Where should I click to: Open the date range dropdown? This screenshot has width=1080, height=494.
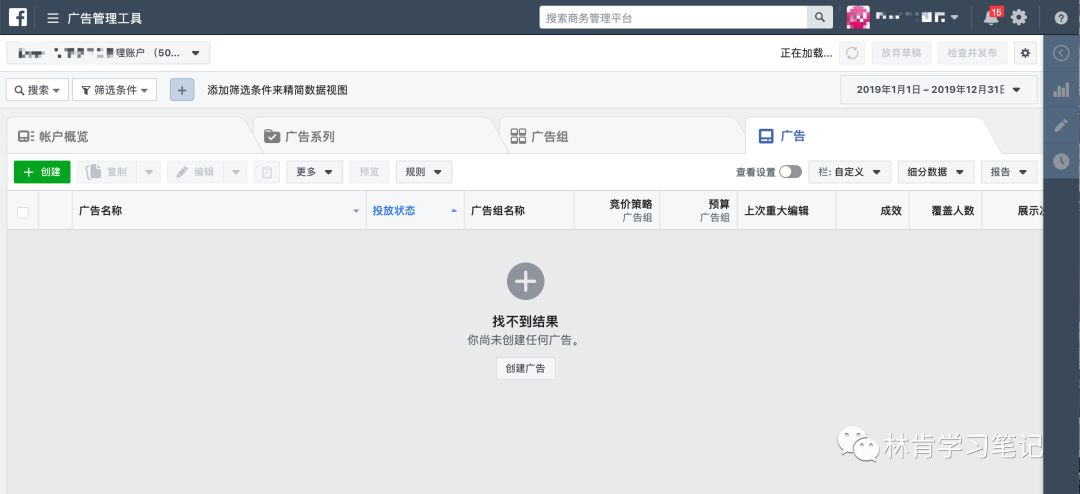click(939, 90)
